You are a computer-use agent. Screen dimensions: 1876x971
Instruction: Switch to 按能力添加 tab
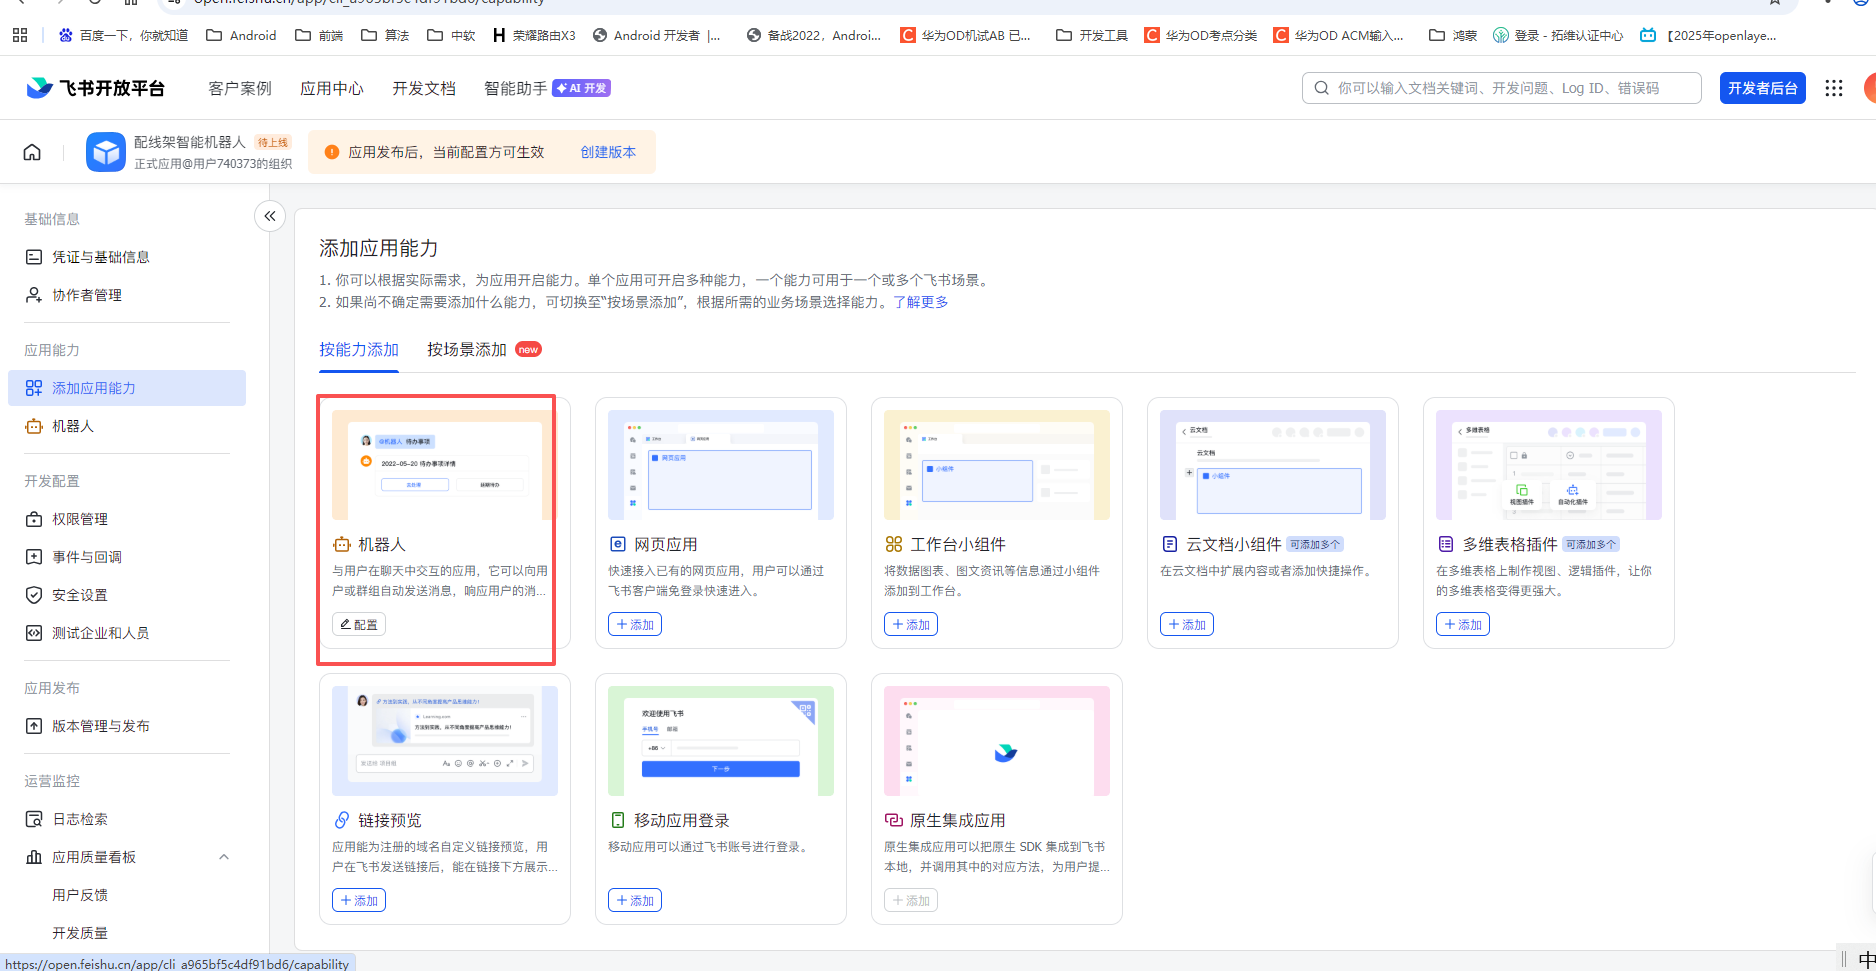359,349
